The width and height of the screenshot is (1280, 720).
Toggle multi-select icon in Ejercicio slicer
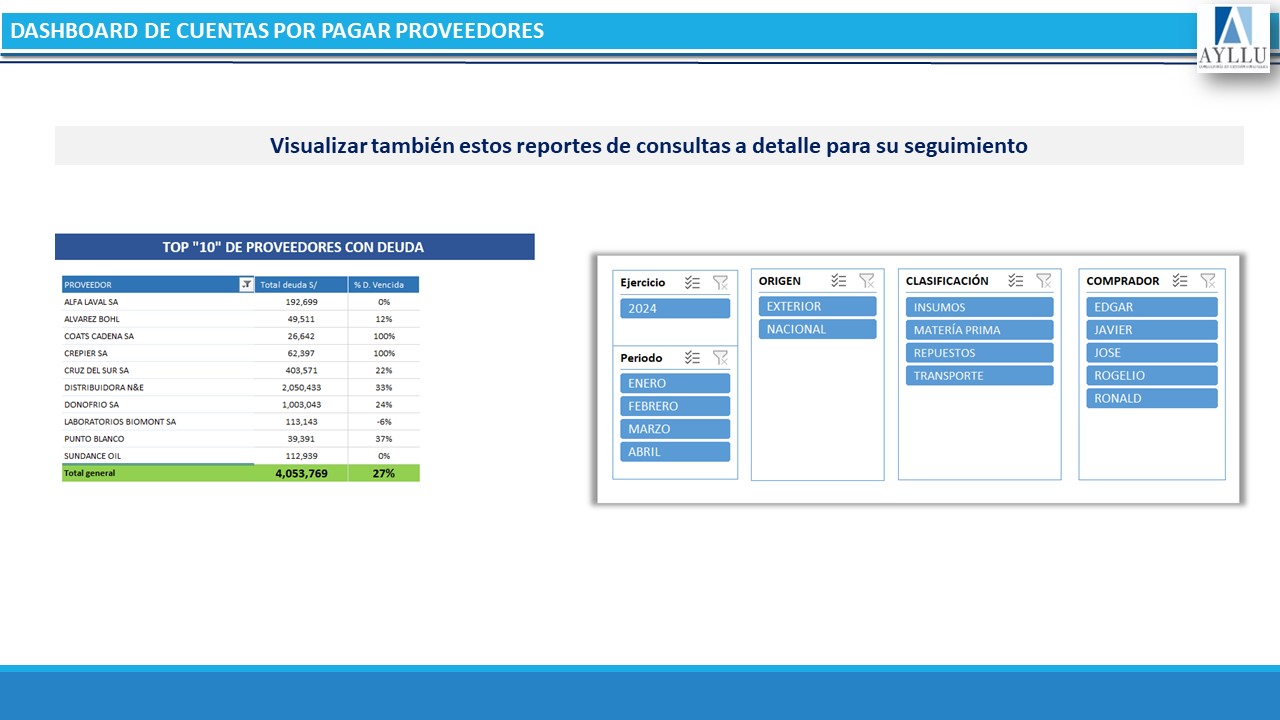point(692,283)
